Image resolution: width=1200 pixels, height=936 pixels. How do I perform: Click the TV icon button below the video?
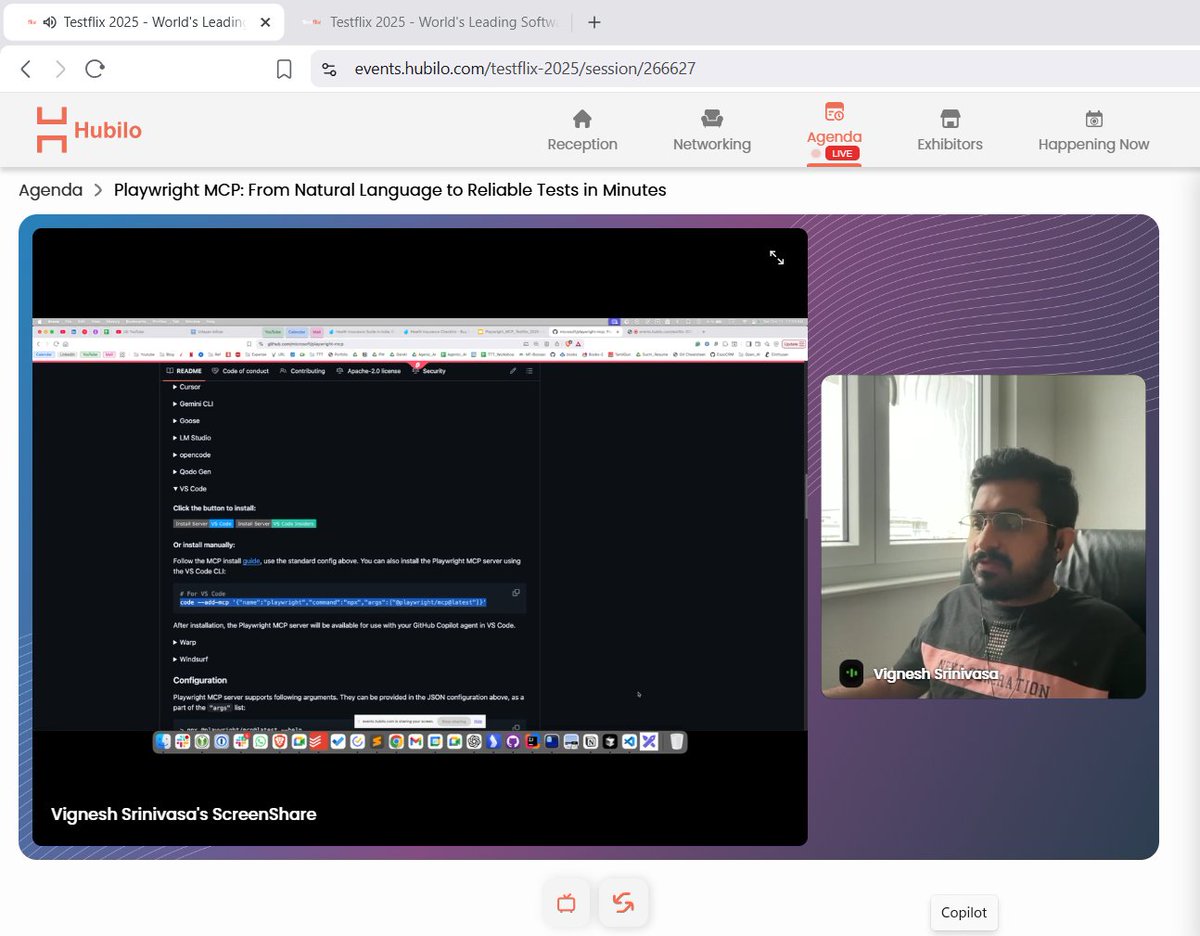click(x=567, y=904)
